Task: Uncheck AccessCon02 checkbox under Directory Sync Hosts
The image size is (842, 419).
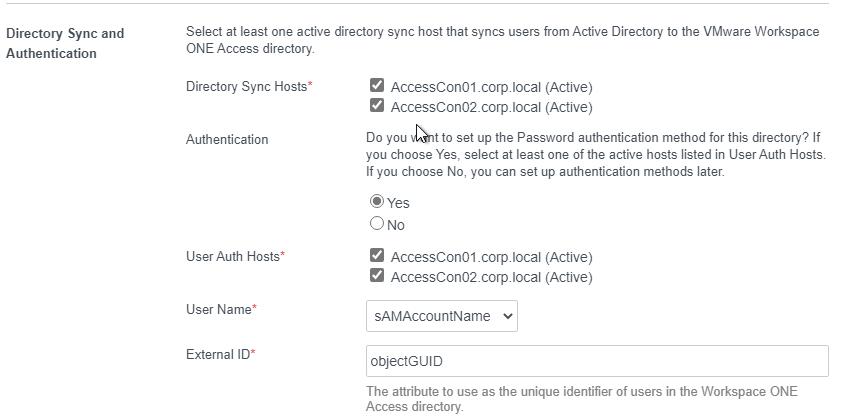Action: point(377,105)
